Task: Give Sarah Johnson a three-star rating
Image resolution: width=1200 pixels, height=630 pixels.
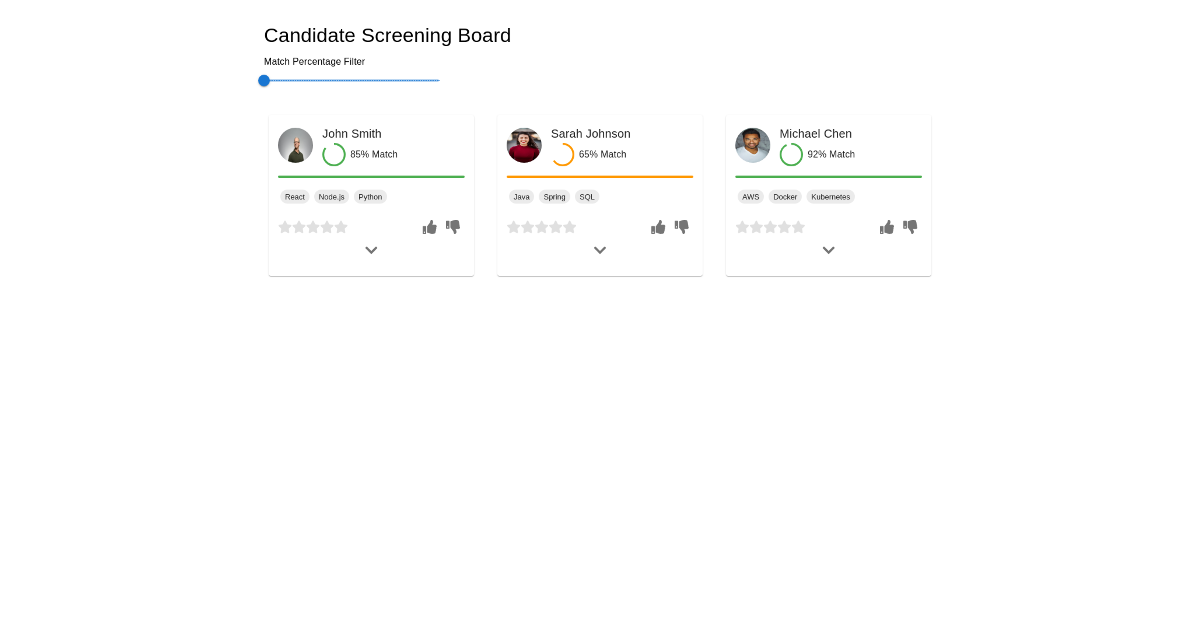Action: pos(542,227)
